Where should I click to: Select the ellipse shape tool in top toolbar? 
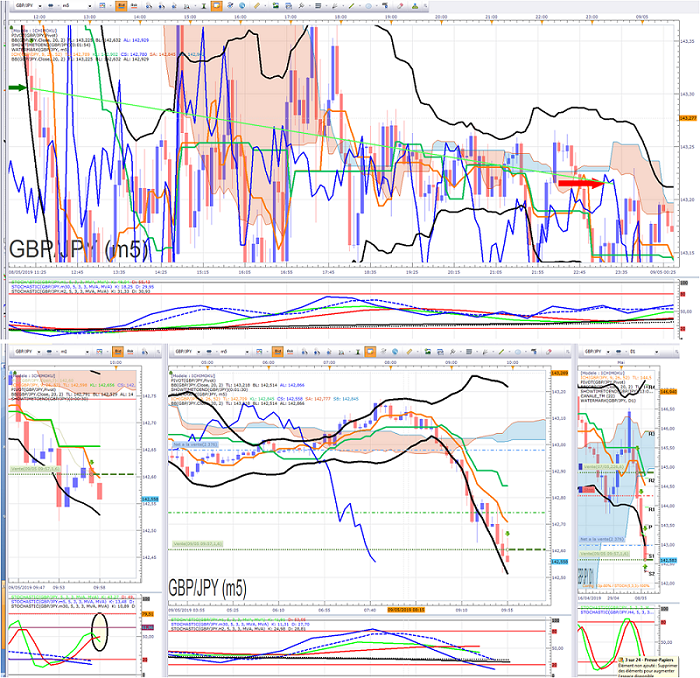click(x=368, y=6)
